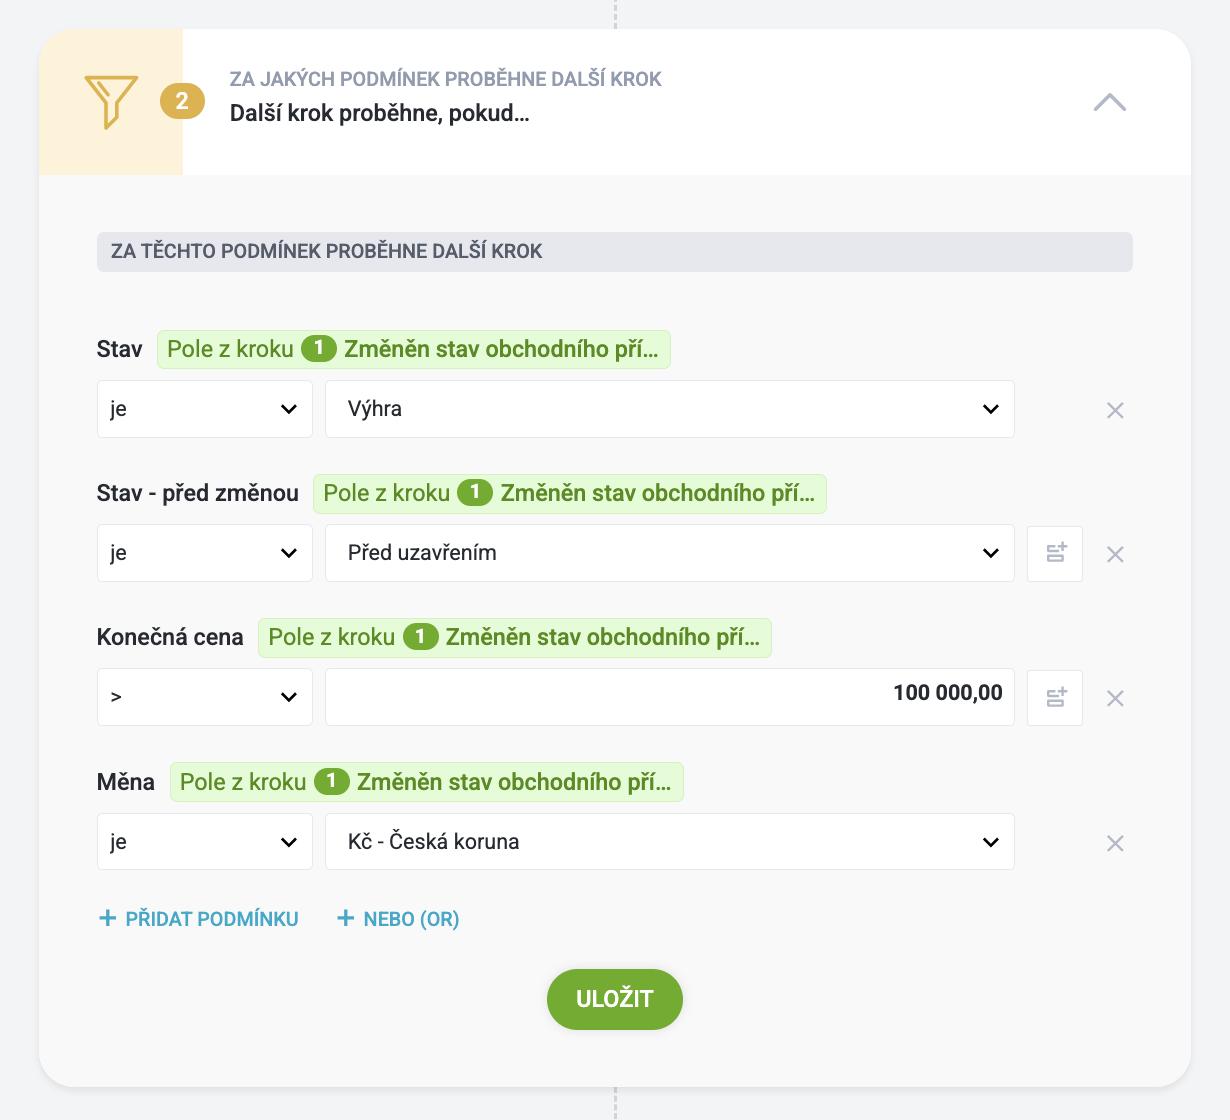The image size is (1230, 1120).
Task: Click the yellow funnel filter icon
Action: click(111, 102)
